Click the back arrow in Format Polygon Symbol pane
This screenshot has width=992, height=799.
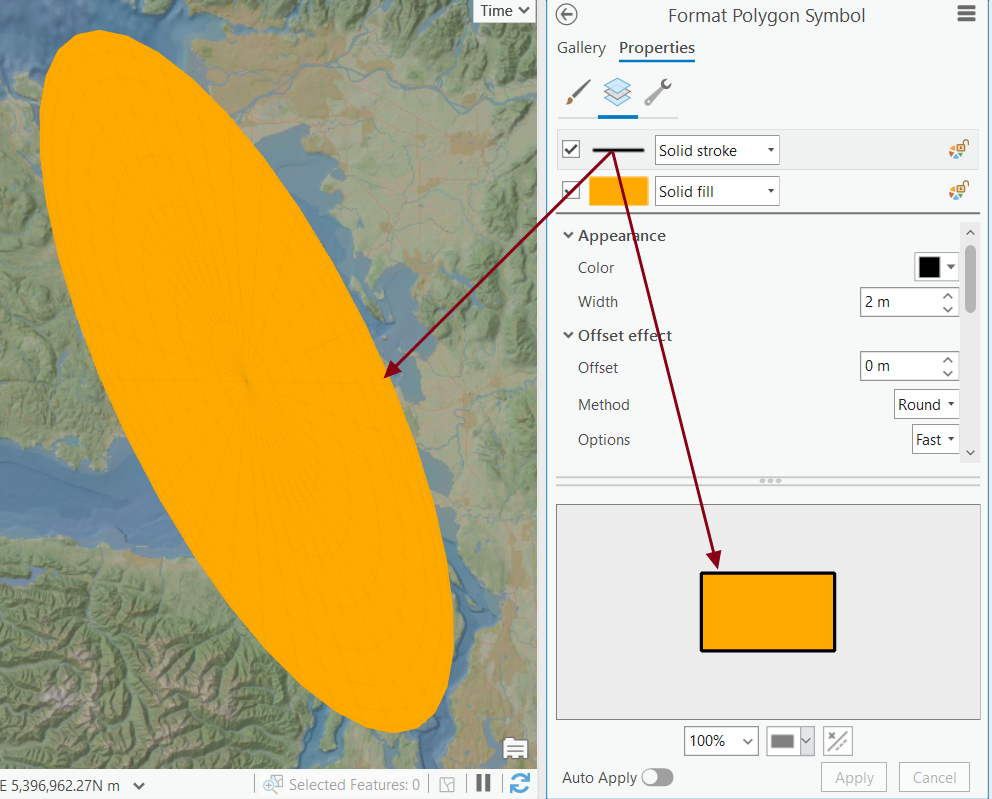(x=567, y=15)
